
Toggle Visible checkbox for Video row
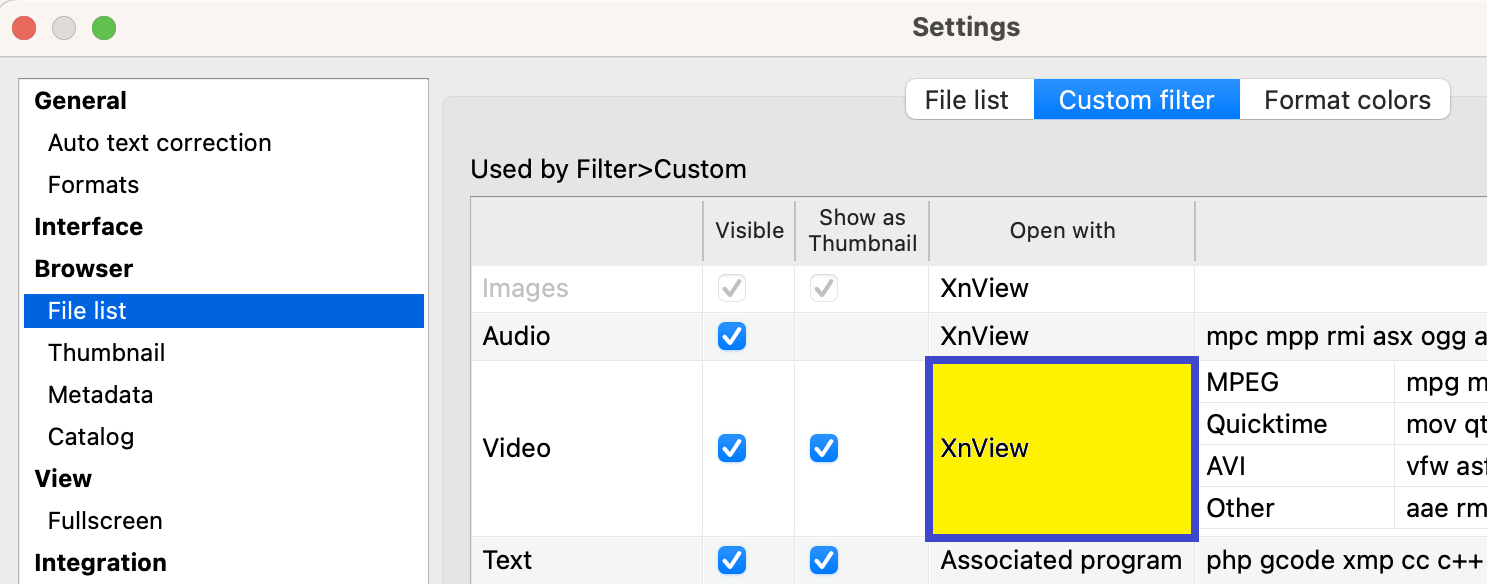732,449
